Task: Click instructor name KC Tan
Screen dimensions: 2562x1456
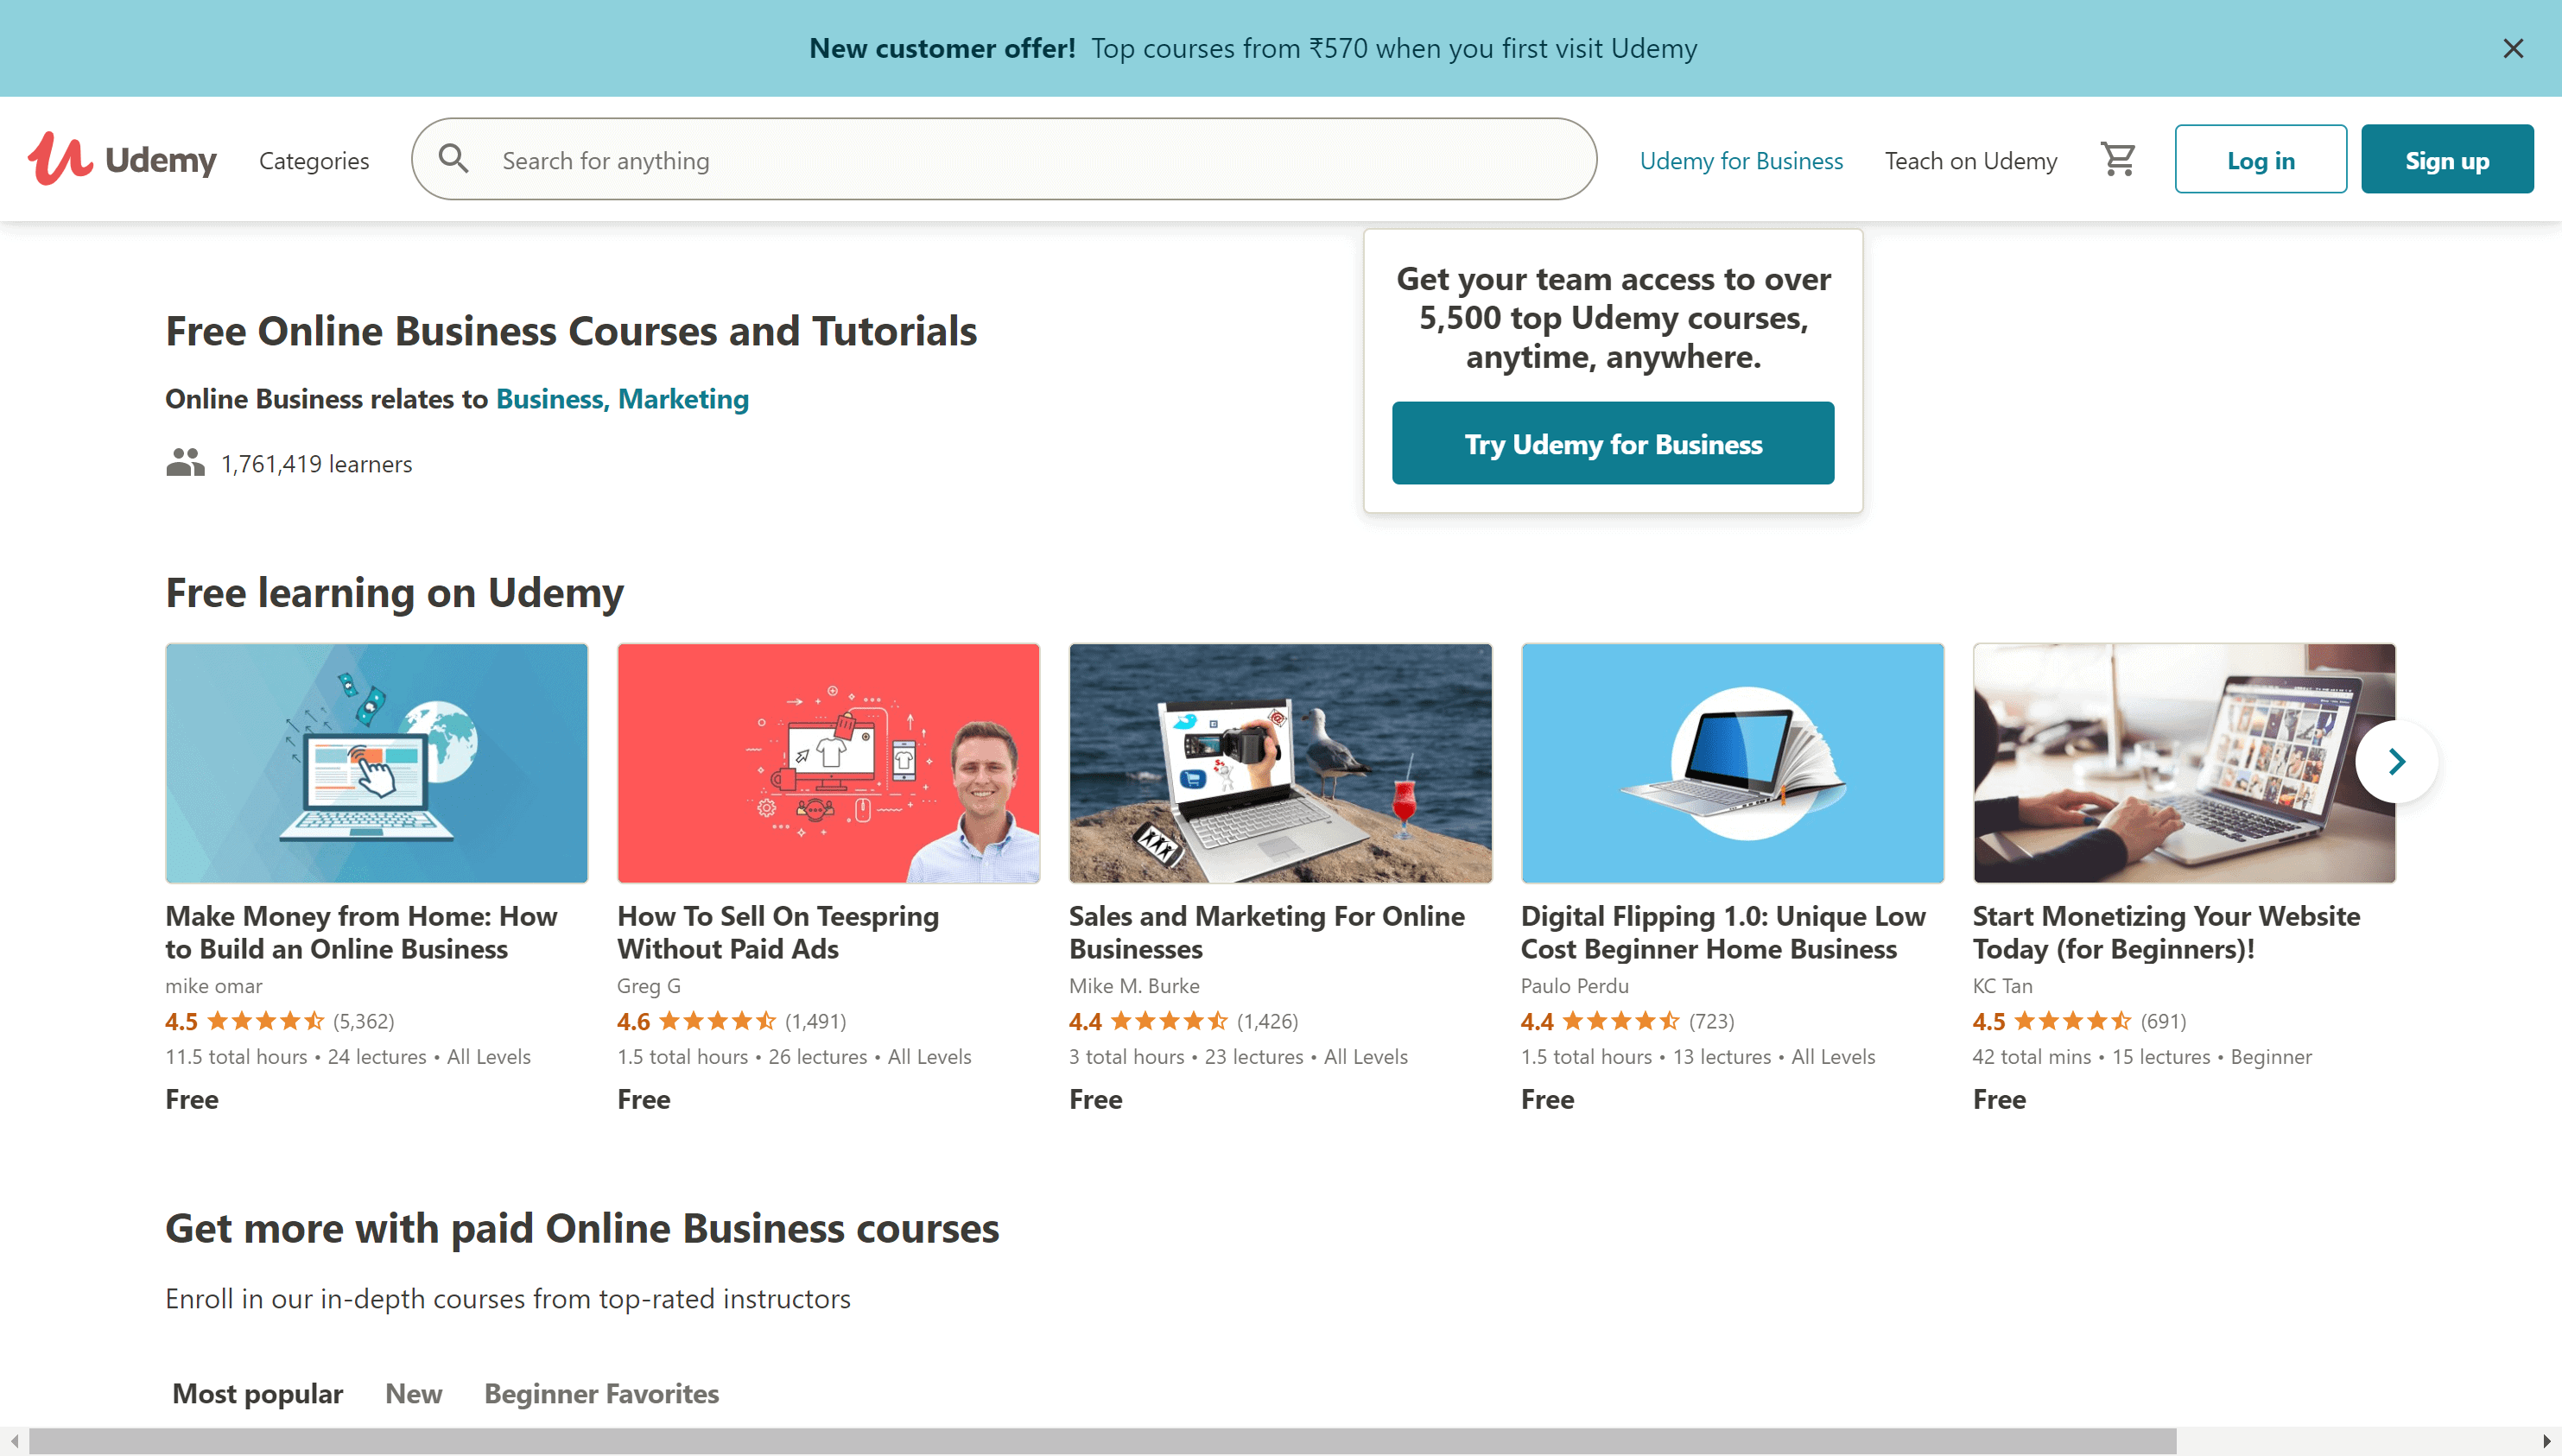Action: (x=2003, y=986)
